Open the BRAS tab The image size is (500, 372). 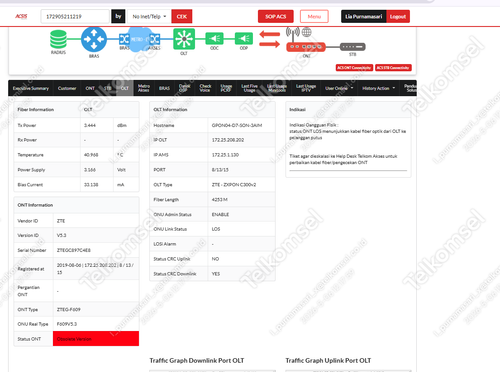pos(164,88)
